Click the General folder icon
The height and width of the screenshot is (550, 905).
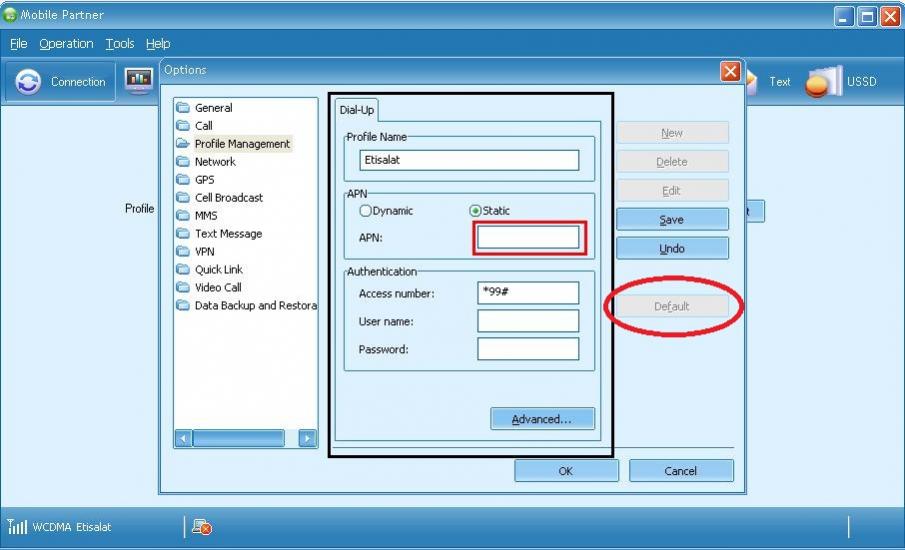pos(183,107)
